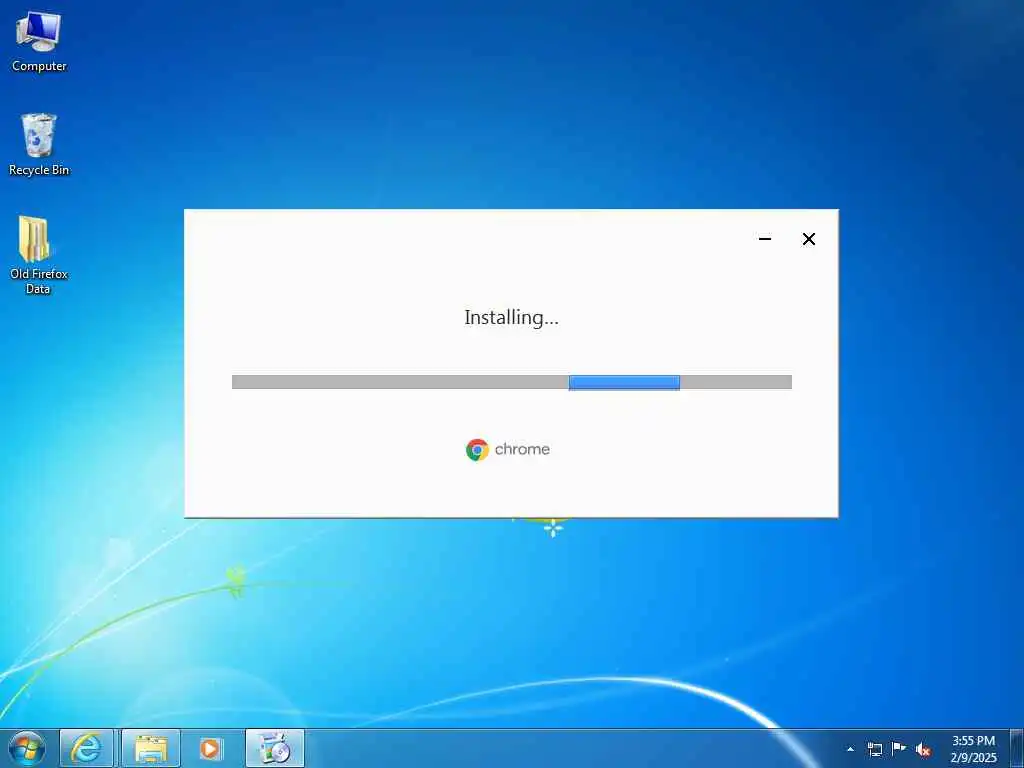The width and height of the screenshot is (1024, 768).
Task: Select the installer taskbar button
Action: pyautogui.click(x=274, y=749)
